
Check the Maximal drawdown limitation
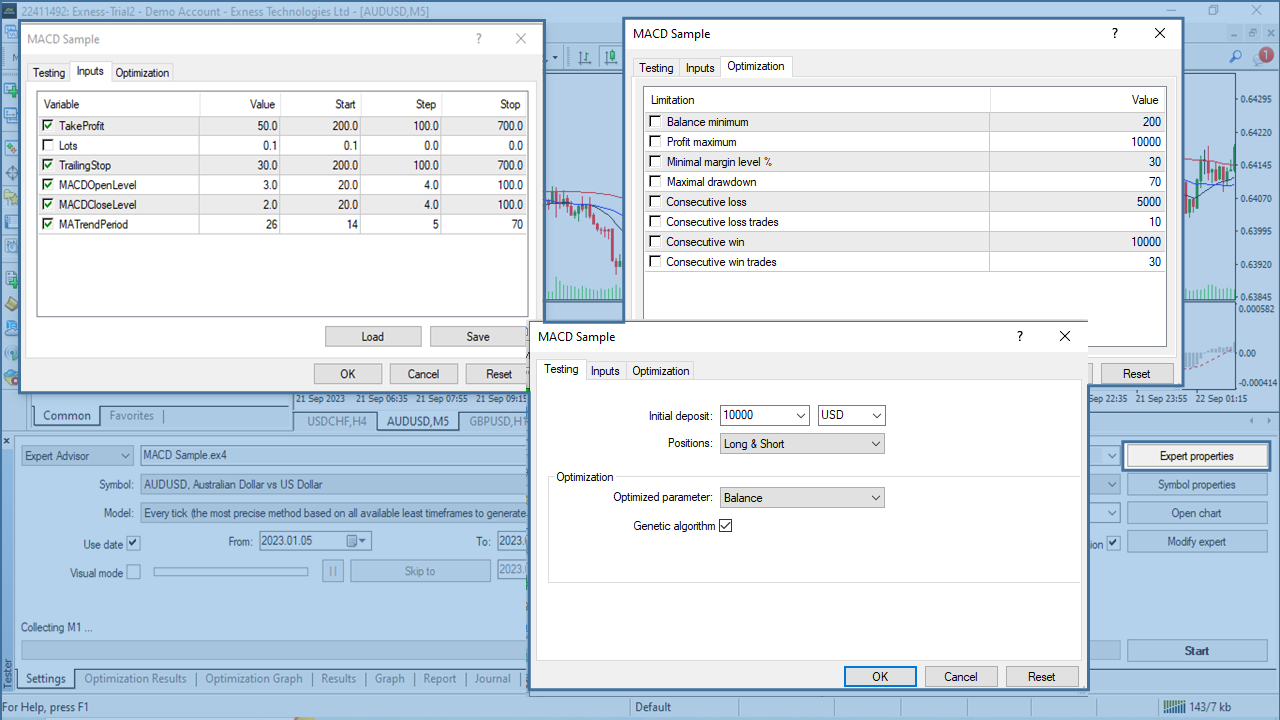pyautogui.click(x=655, y=182)
